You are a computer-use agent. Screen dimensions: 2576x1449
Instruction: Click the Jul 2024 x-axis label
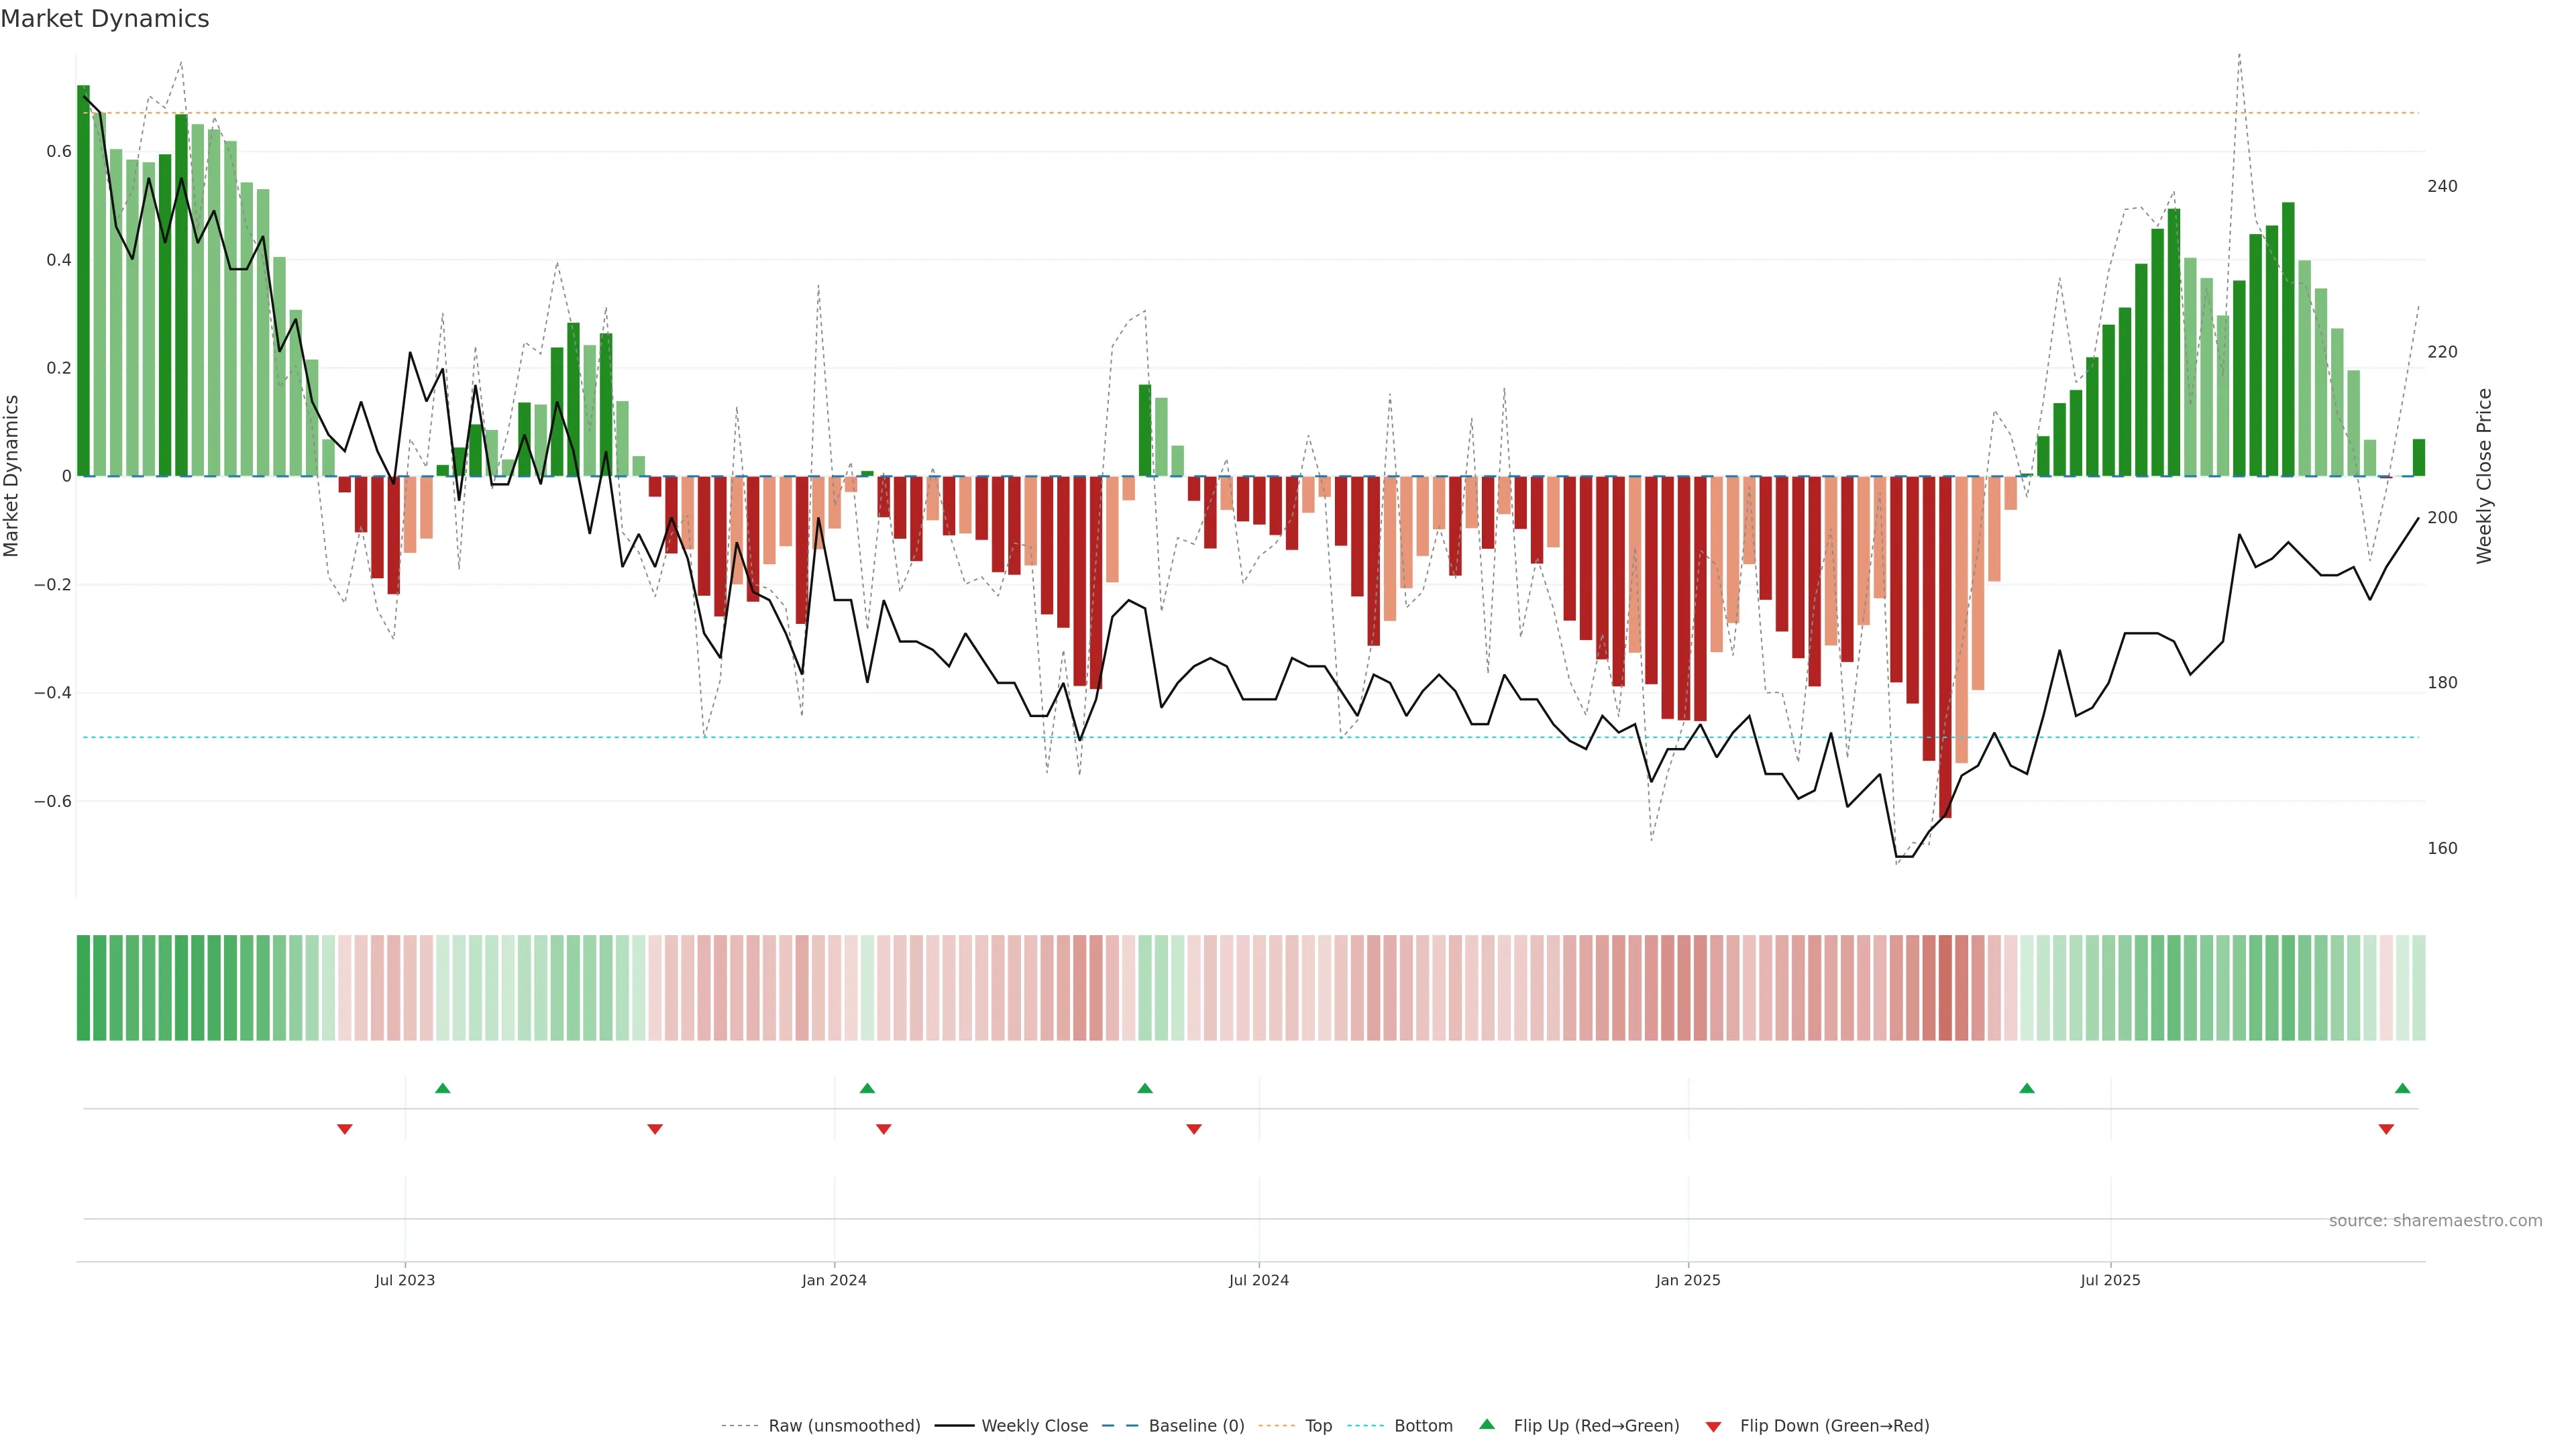tap(1258, 1280)
